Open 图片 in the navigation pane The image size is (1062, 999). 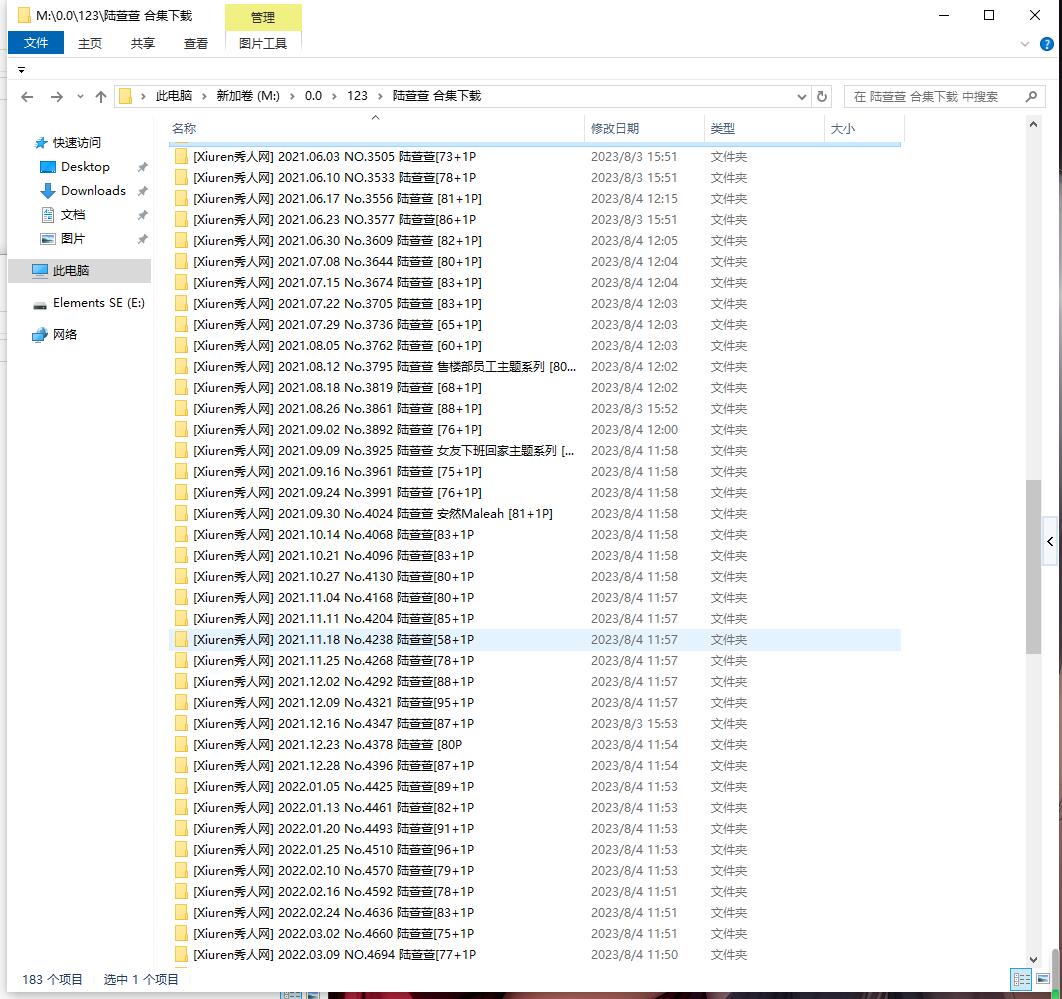coord(72,238)
